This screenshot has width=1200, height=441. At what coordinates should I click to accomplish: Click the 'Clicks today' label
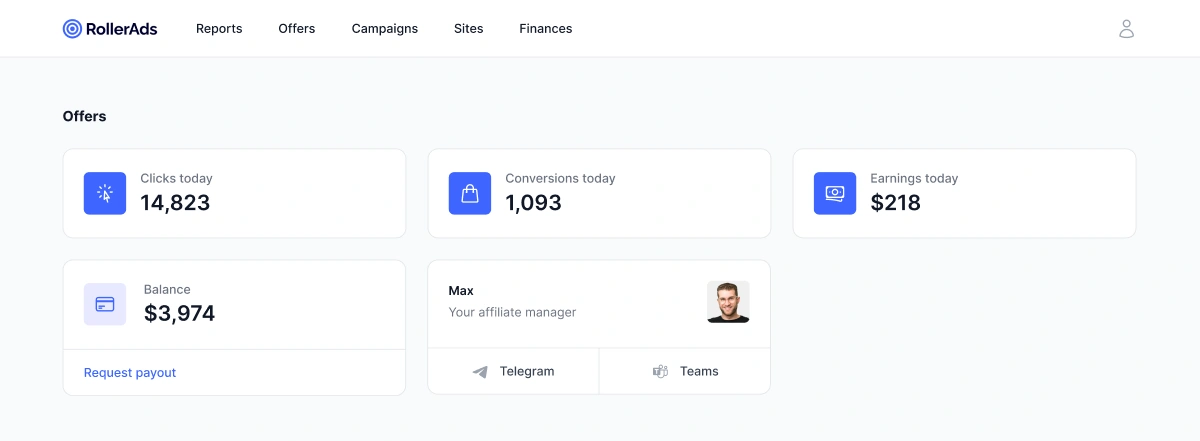[176, 178]
